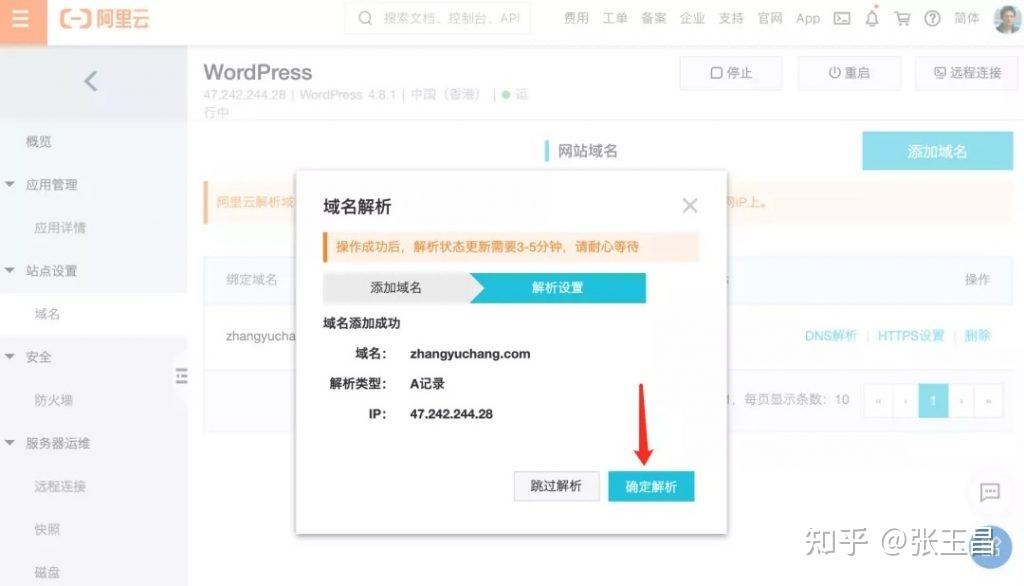Image resolution: width=1024 pixels, height=586 pixels.
Task: Select 域名 in the sidebar
Action: 47,314
